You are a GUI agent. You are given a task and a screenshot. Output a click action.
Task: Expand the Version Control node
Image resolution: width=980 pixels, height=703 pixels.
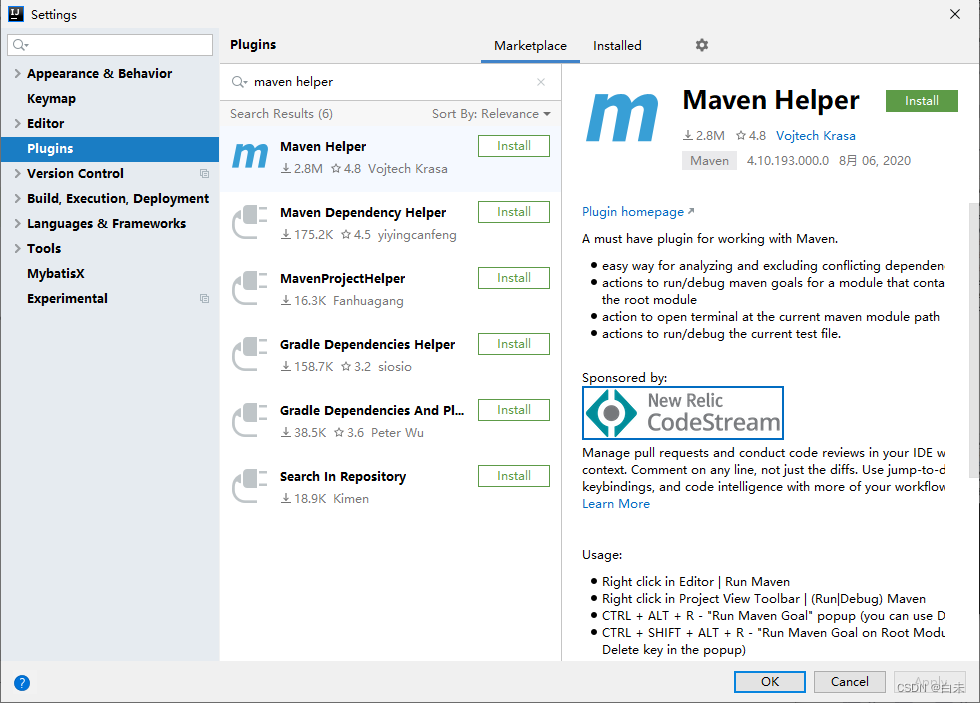click(18, 174)
